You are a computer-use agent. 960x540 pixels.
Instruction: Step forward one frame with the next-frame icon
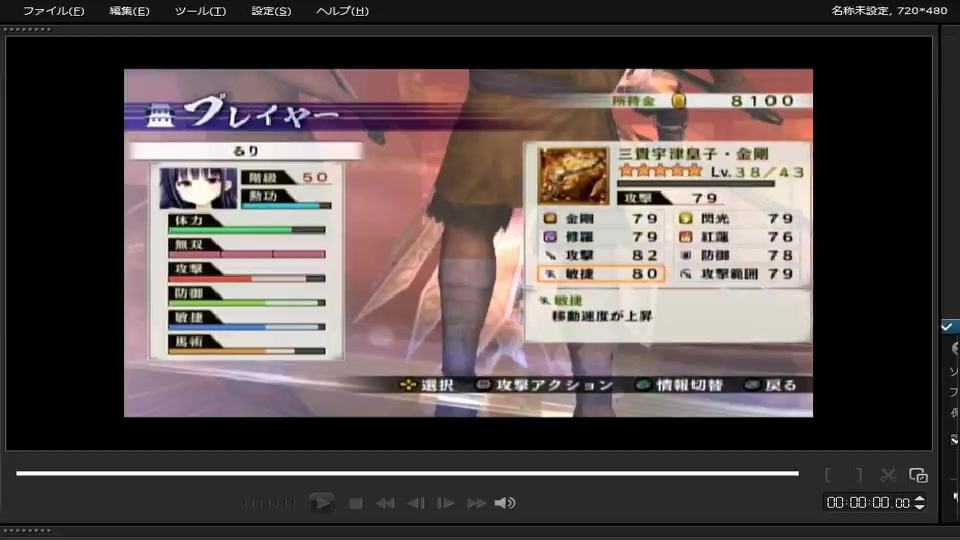coord(445,503)
